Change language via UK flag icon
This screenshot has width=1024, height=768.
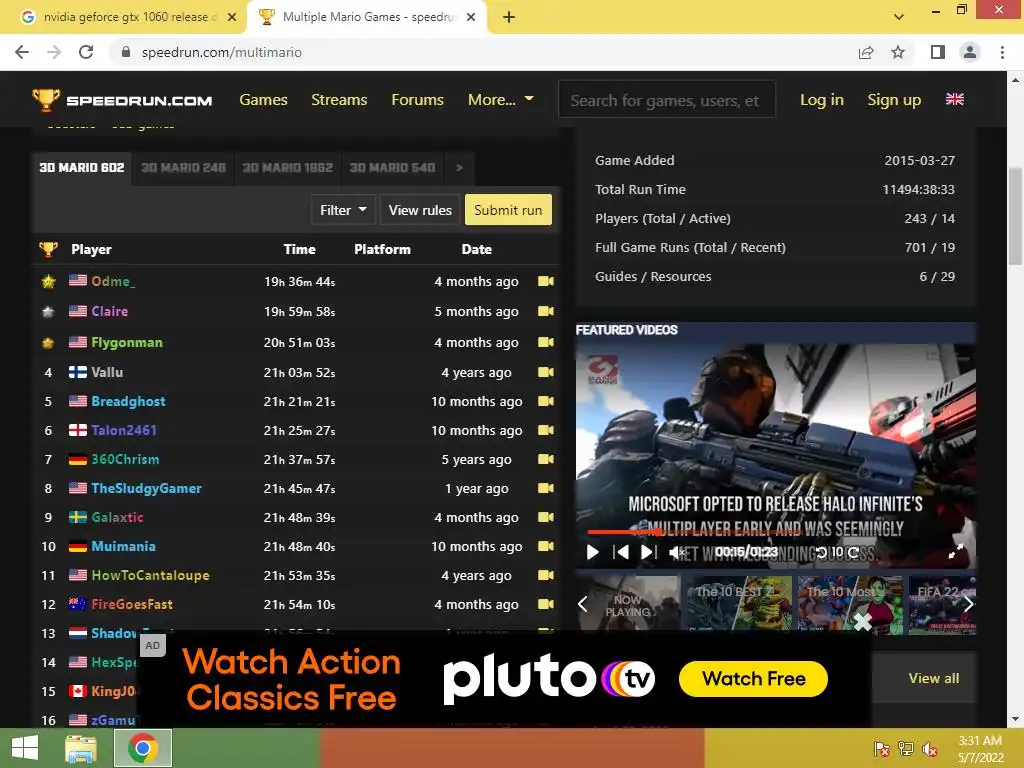955,99
